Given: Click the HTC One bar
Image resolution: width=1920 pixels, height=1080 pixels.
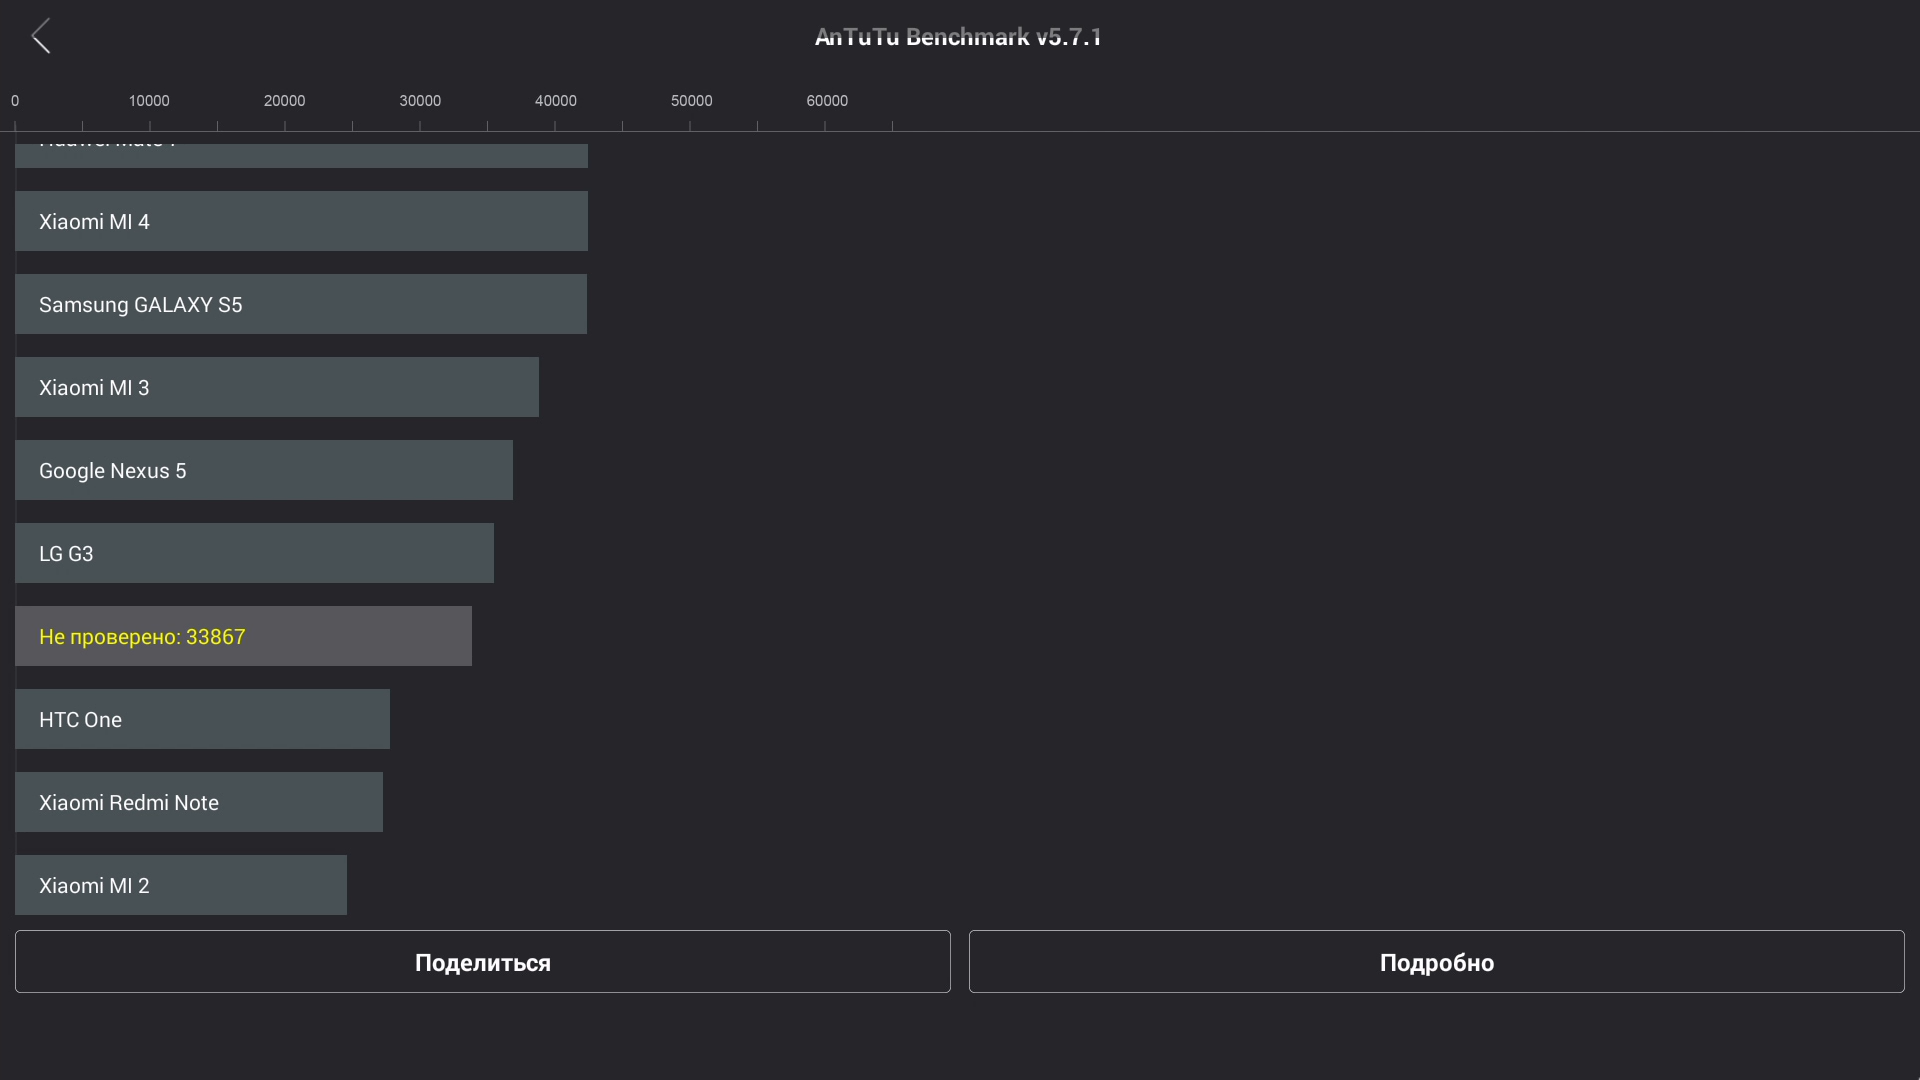Looking at the screenshot, I should pyautogui.click(x=202, y=719).
